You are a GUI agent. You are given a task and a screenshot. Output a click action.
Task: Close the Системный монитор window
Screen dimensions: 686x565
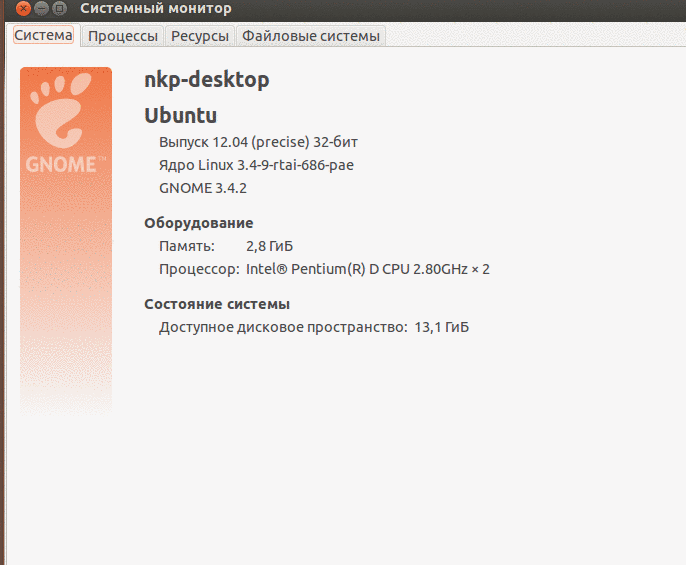23,8
